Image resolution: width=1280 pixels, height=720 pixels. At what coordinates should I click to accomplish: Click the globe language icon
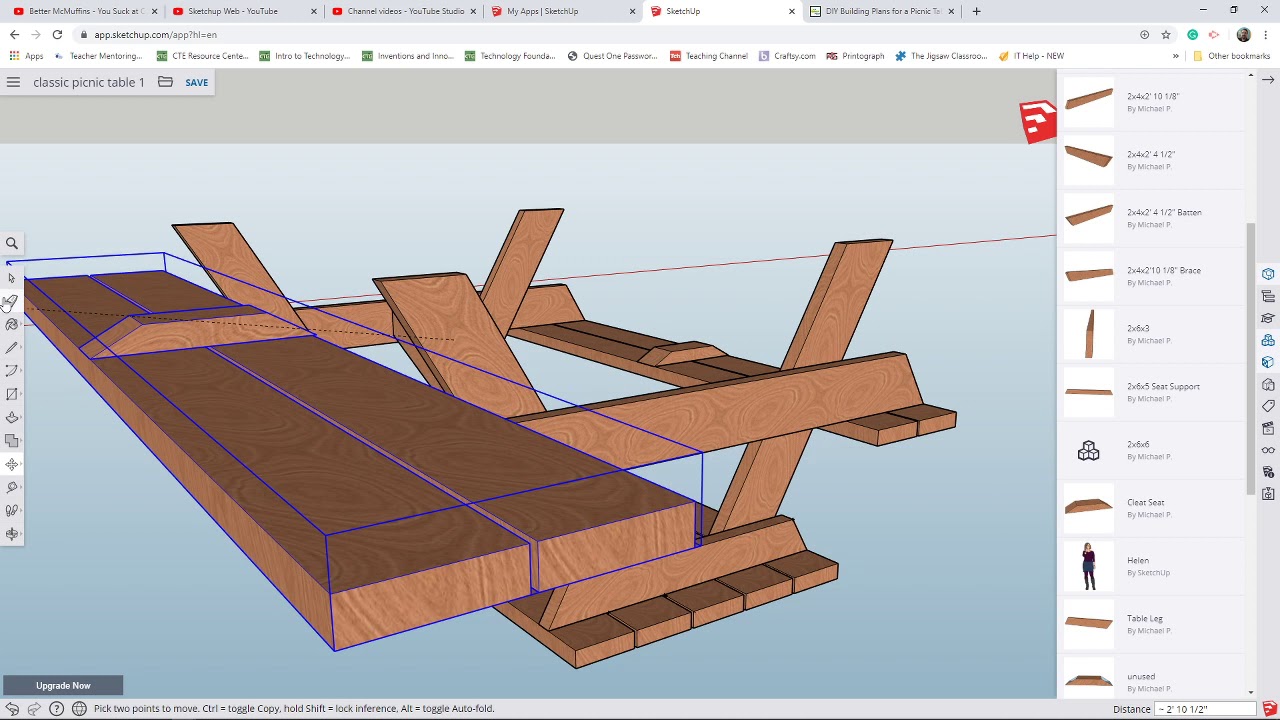point(79,709)
